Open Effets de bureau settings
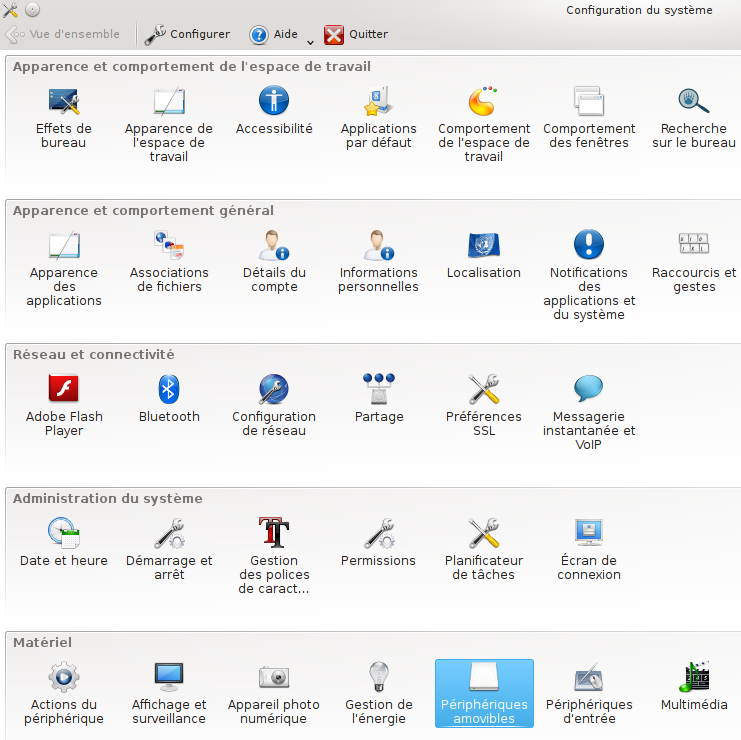Image resolution: width=741 pixels, height=740 pixels. (x=64, y=118)
